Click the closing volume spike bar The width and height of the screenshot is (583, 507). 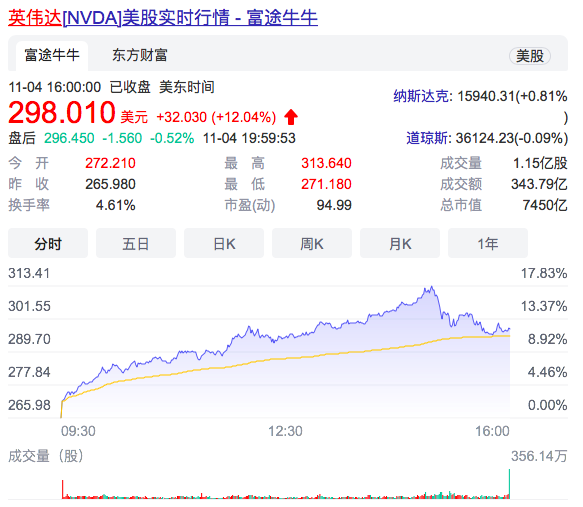coord(509,484)
